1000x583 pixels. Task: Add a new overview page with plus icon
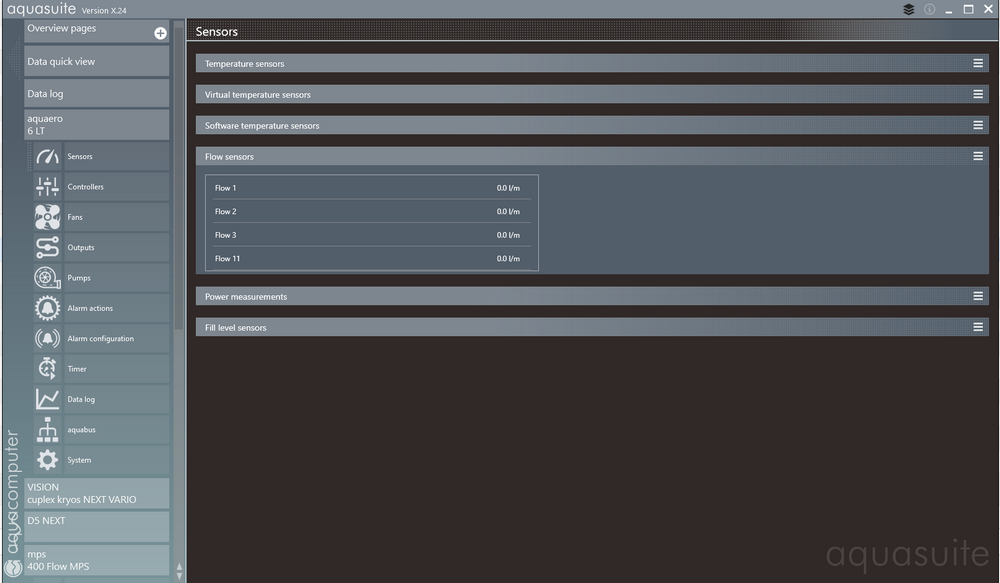(160, 33)
